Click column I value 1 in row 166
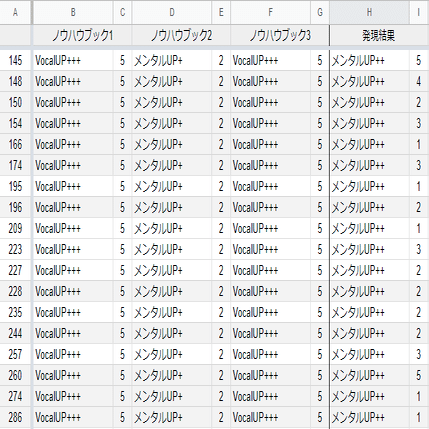 [x=419, y=144]
